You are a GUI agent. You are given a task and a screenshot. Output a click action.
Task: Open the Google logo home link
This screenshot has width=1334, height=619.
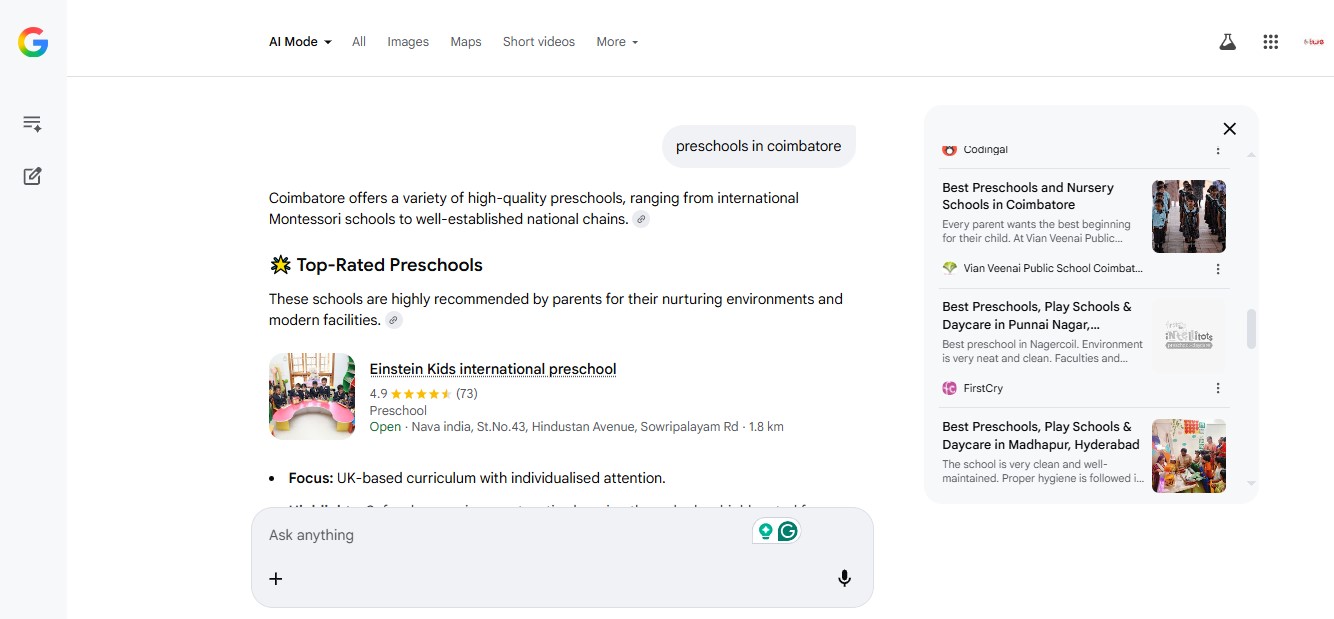pos(33,42)
